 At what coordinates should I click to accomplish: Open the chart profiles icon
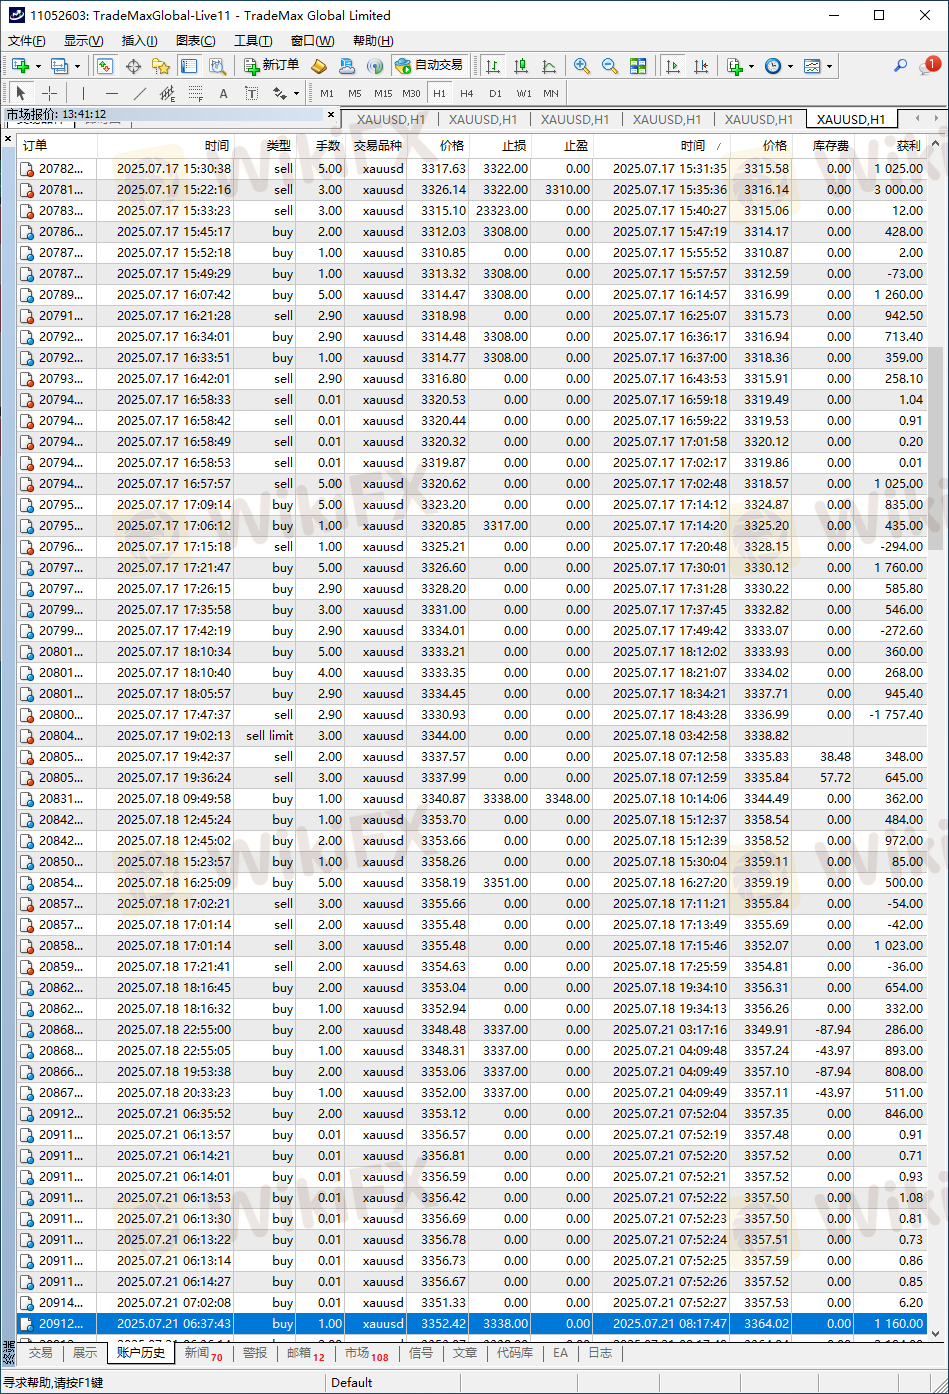[x=60, y=66]
